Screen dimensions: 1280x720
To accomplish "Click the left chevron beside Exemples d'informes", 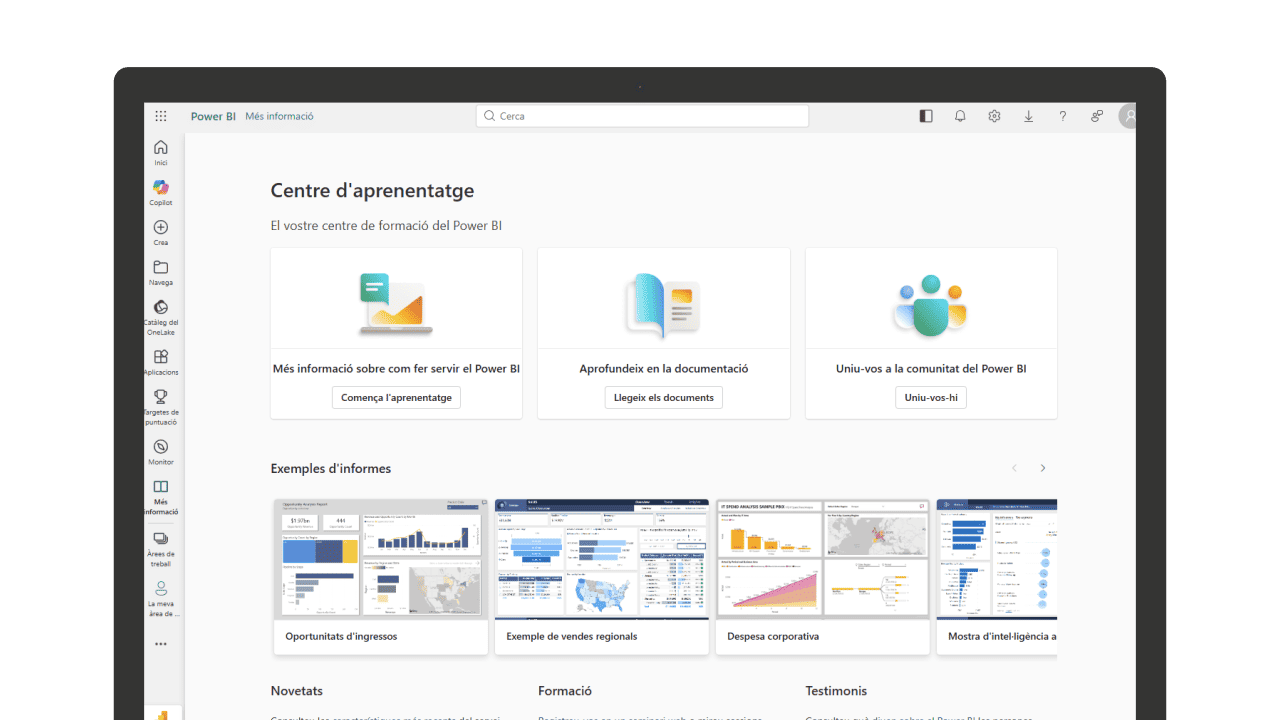I will point(1014,467).
